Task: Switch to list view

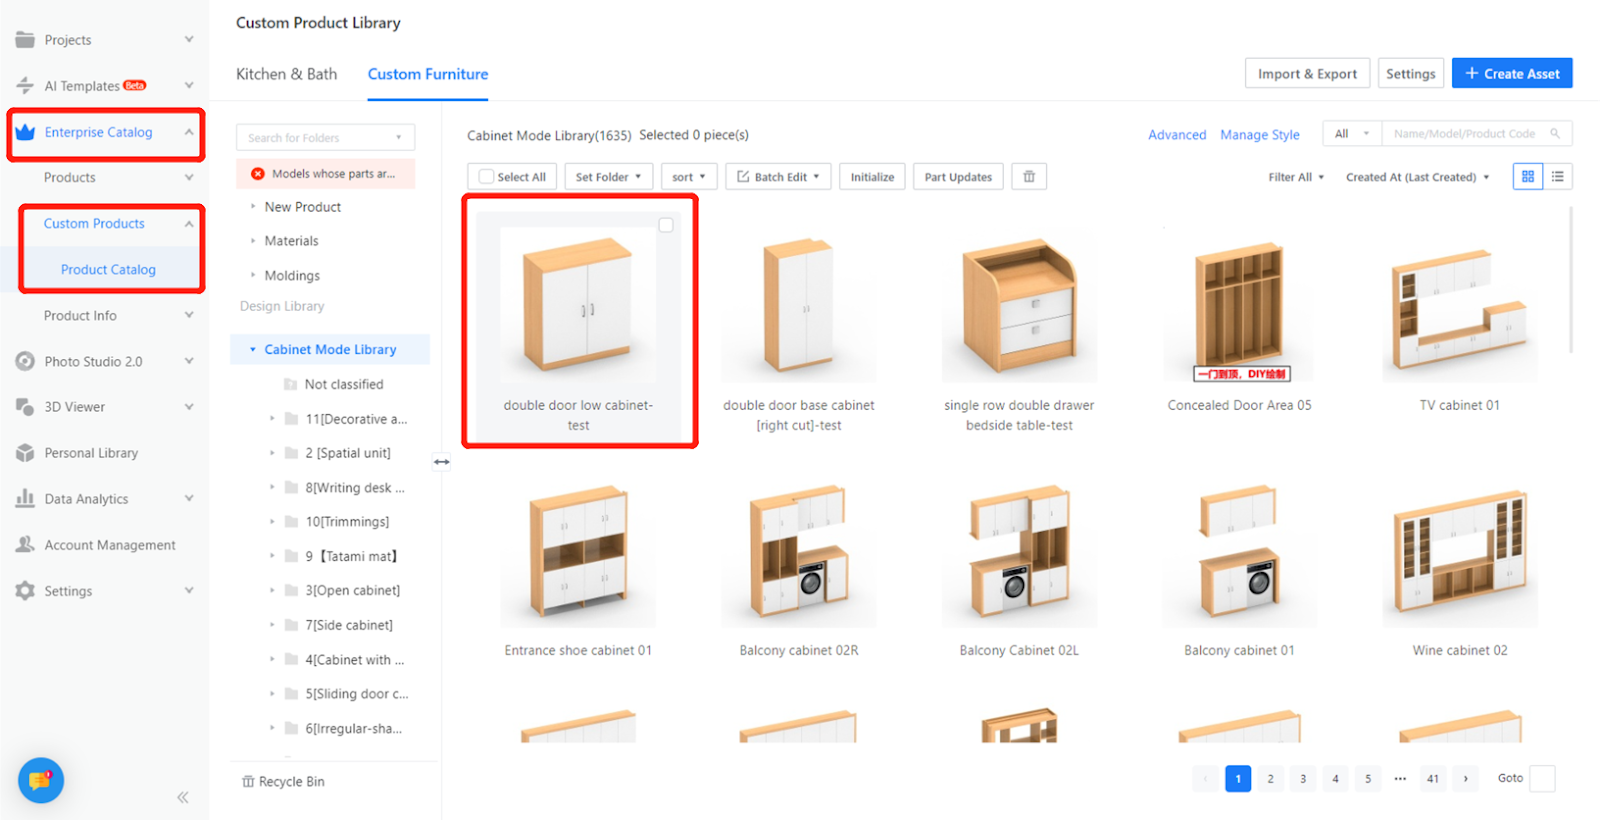Action: [x=1558, y=177]
